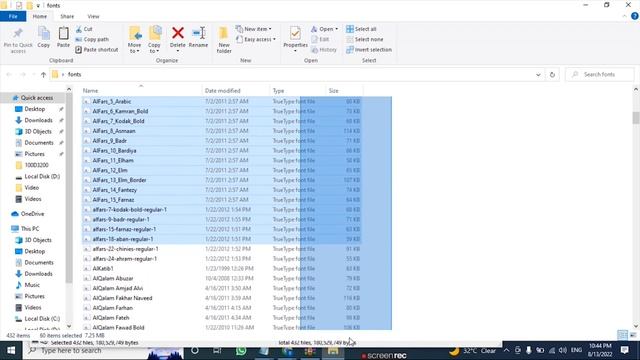The image size is (640, 360).
Task: Click Copy path in Clipboard group
Action: (92, 40)
